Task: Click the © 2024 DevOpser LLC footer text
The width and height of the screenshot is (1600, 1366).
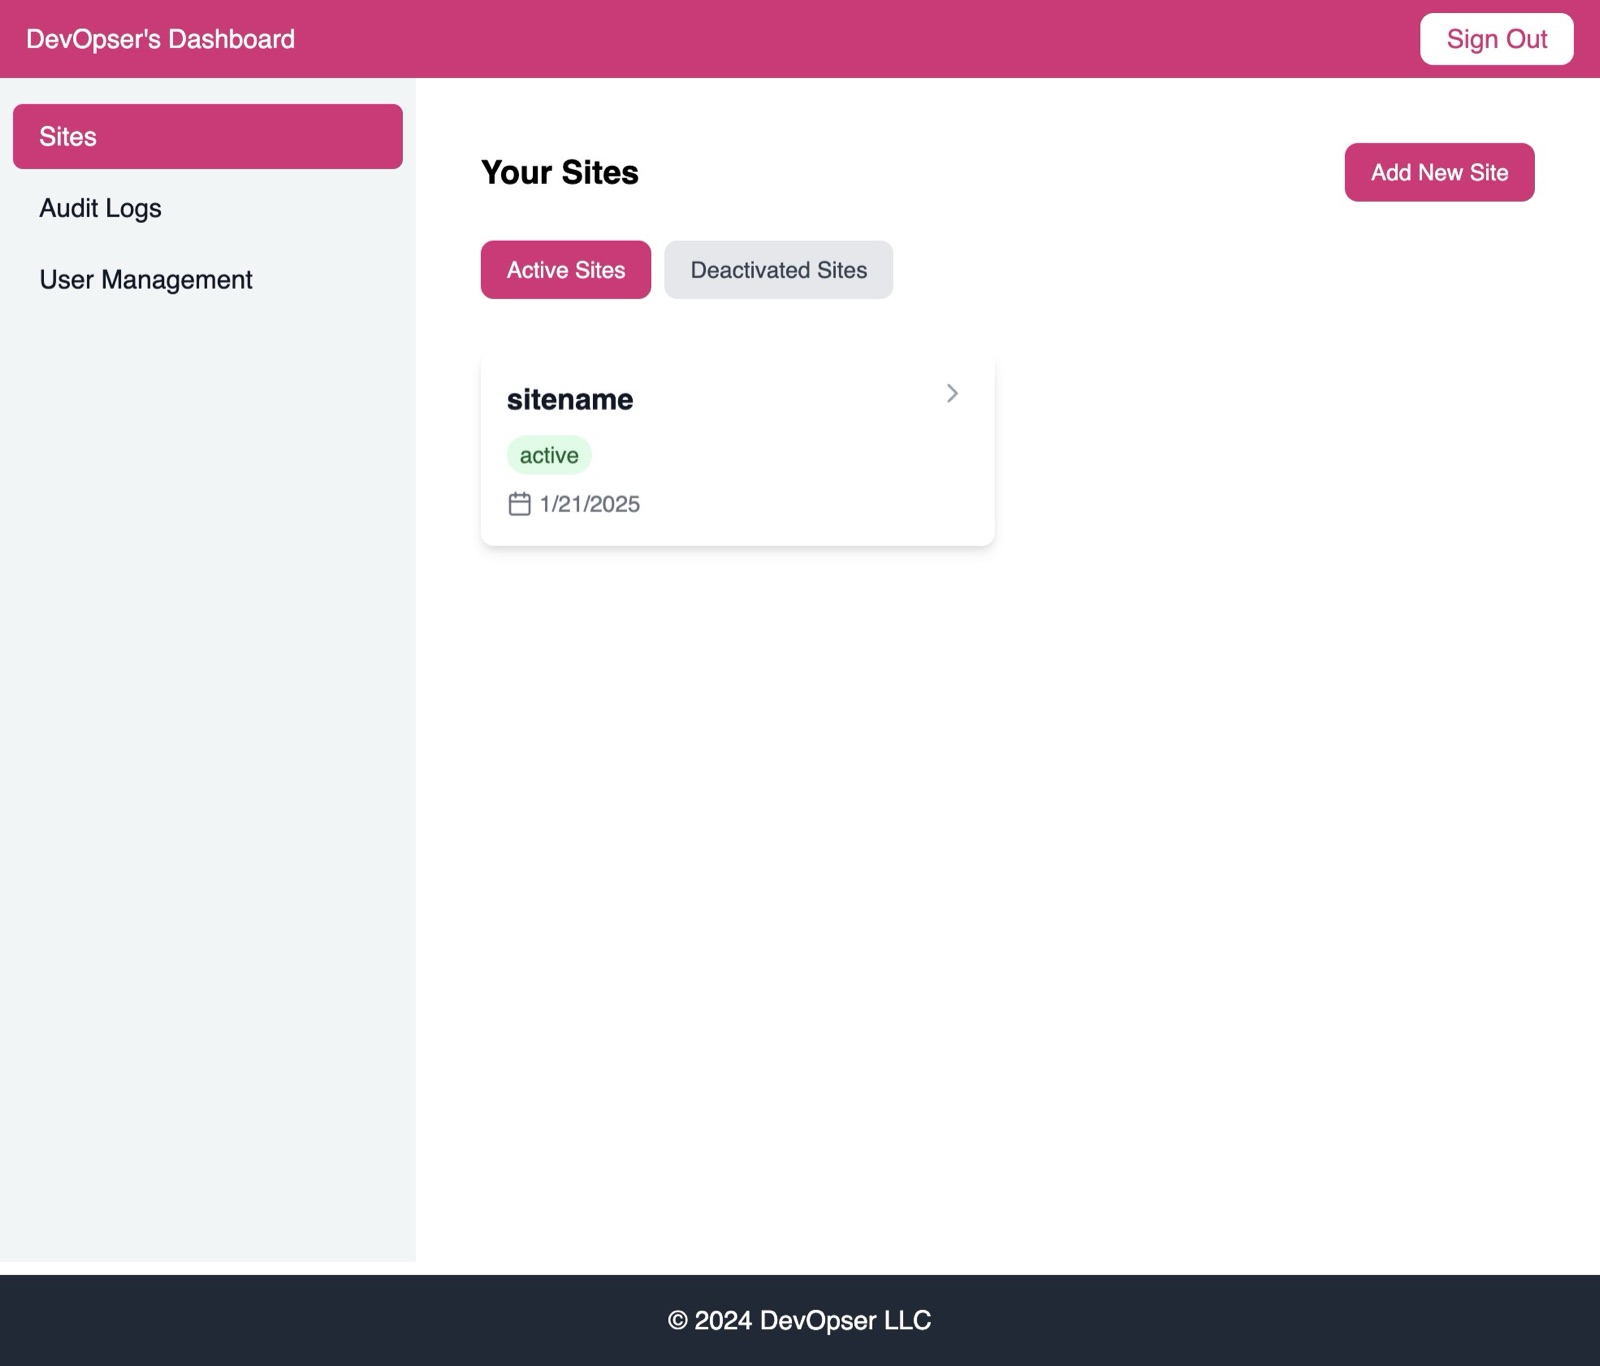Action: pos(799,1320)
